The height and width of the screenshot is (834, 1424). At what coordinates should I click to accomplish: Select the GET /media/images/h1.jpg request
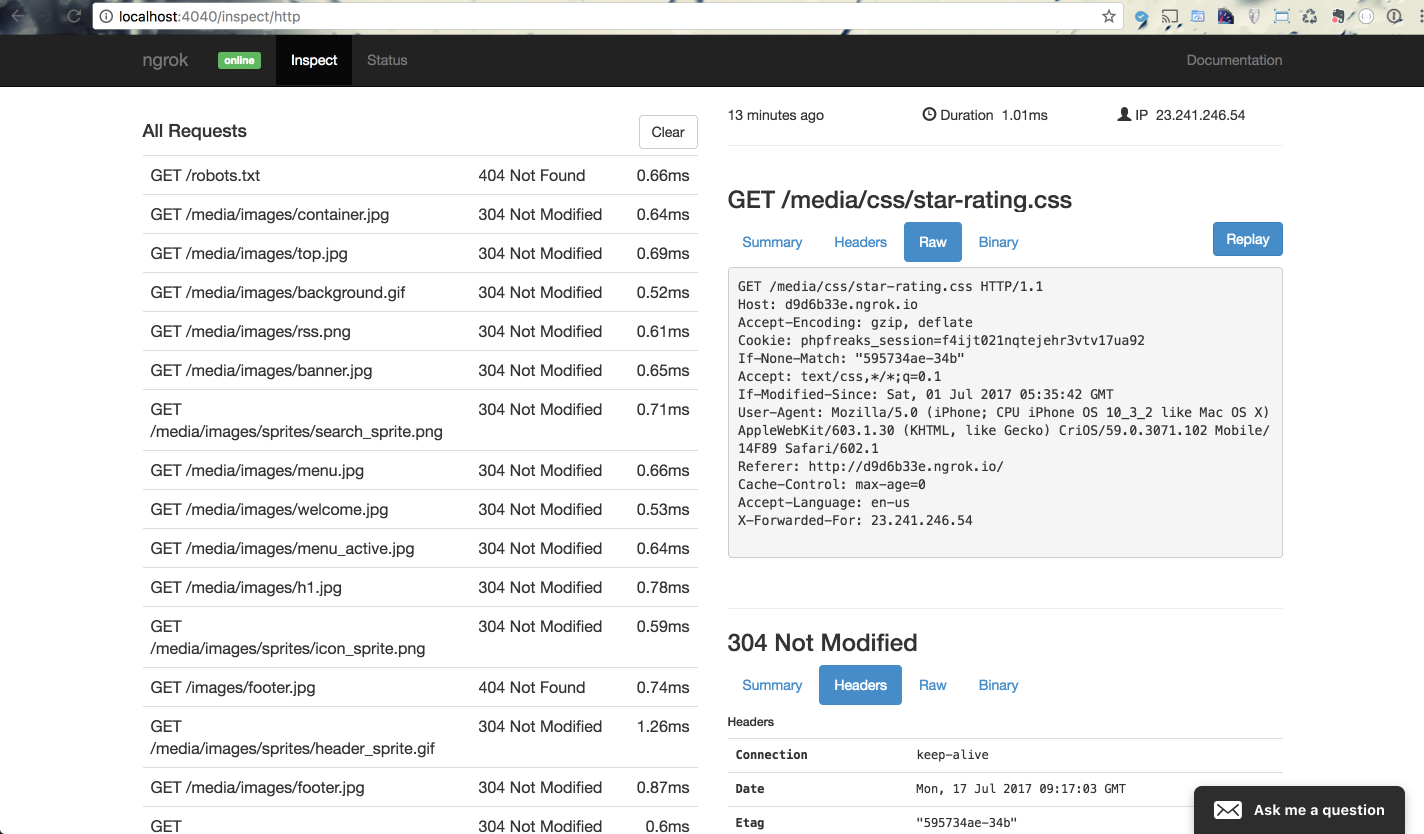click(x=420, y=587)
